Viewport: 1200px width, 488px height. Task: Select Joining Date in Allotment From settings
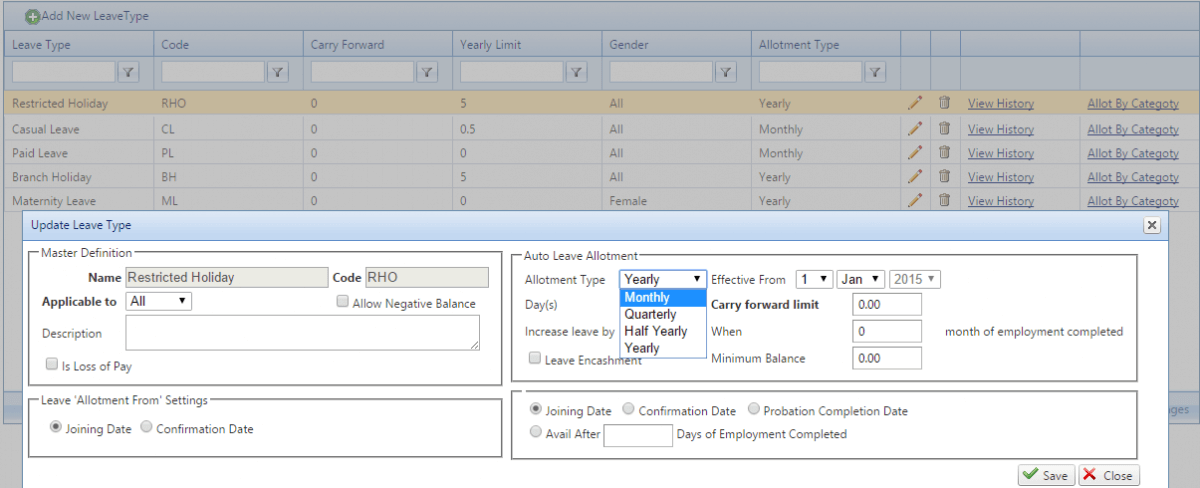pyautogui.click(x=56, y=428)
